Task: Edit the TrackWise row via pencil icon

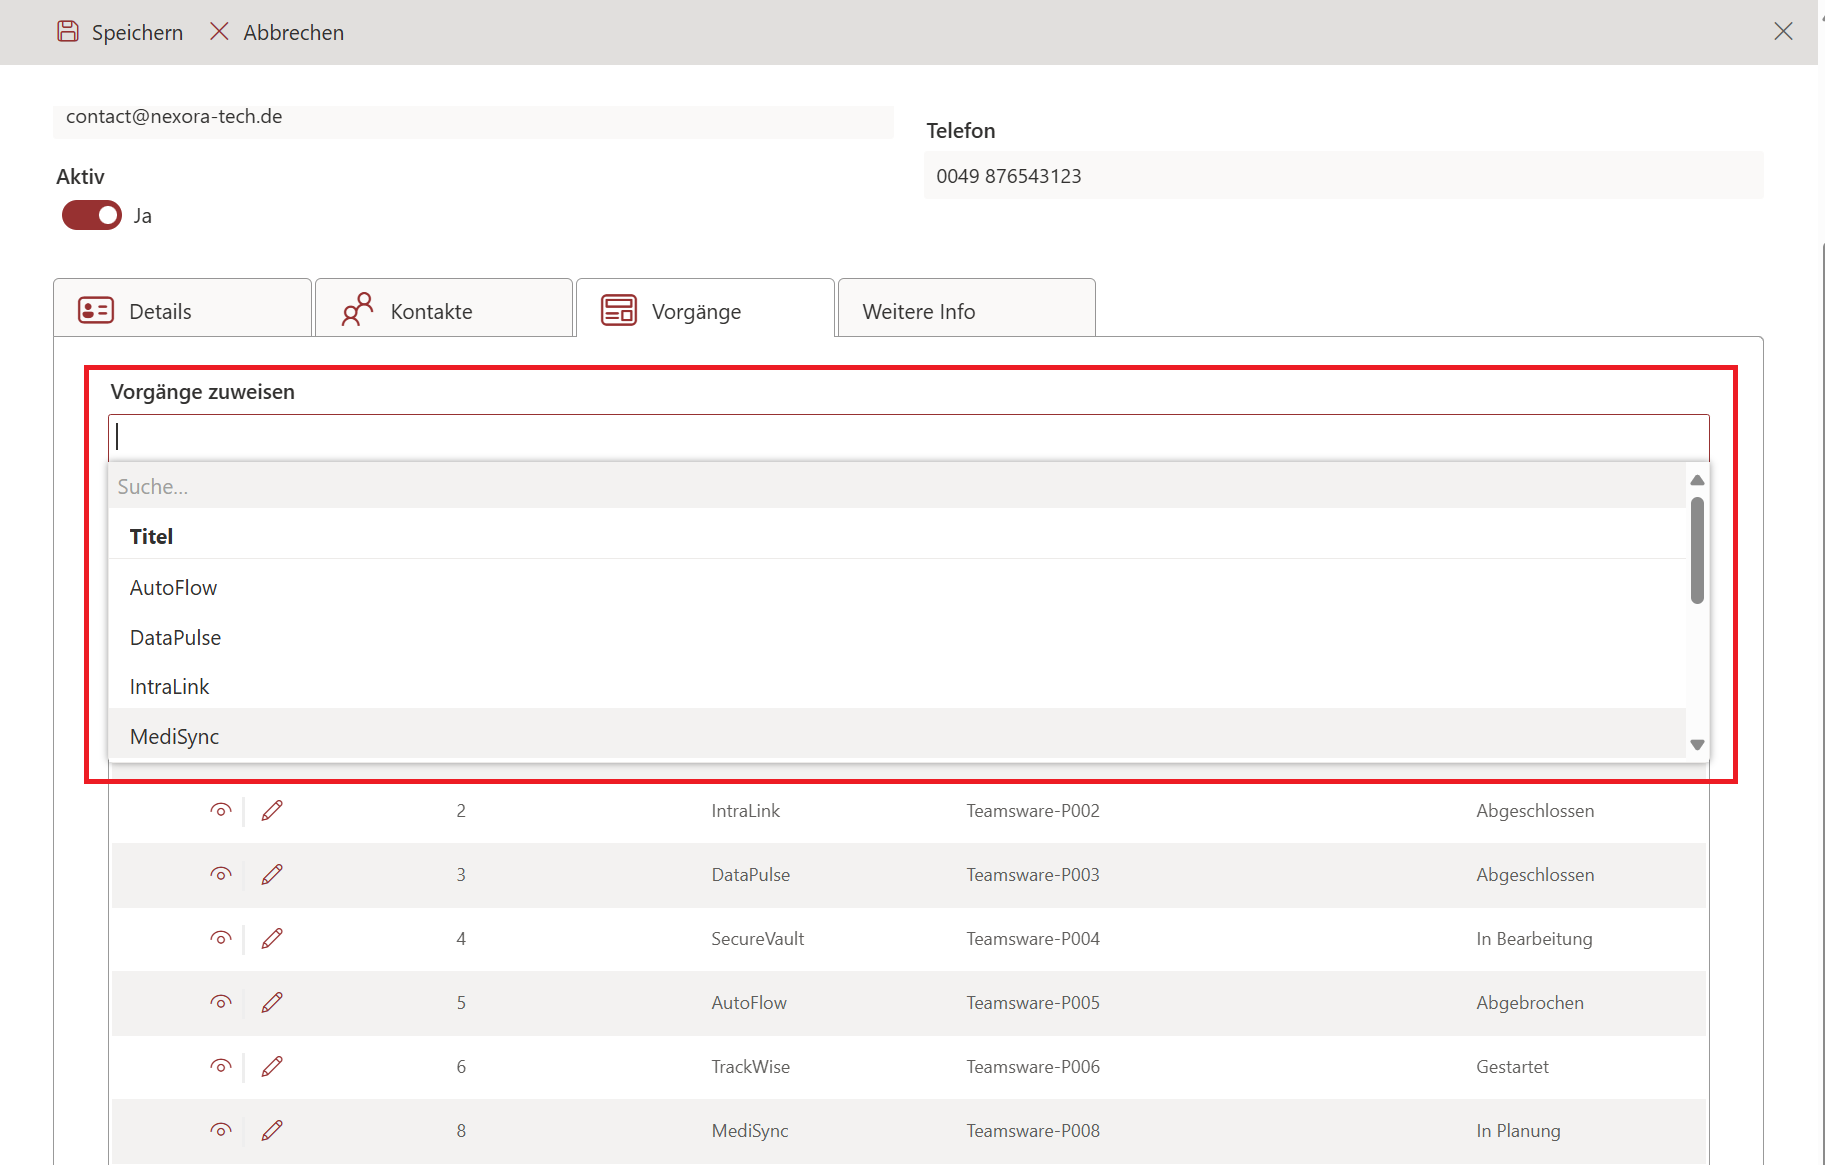Action: [x=272, y=1067]
